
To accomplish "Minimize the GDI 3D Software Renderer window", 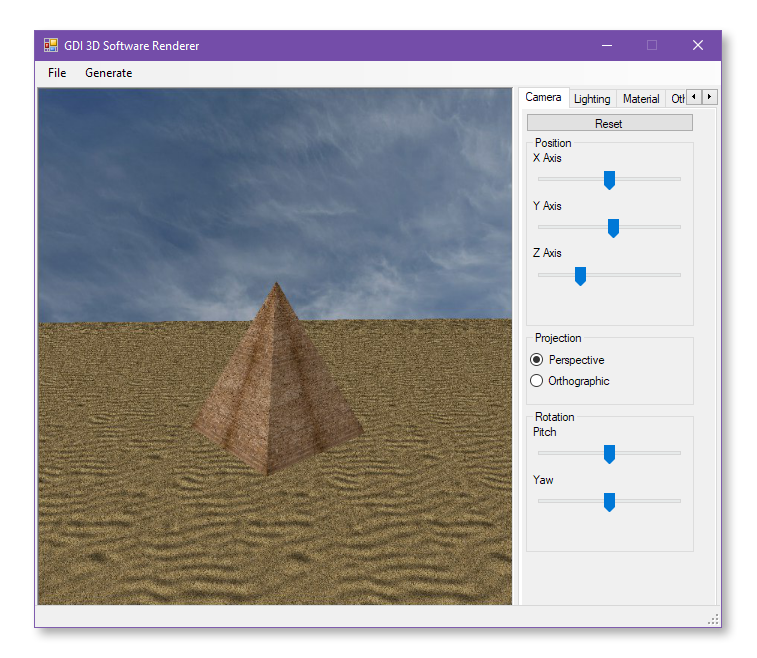I will (607, 45).
